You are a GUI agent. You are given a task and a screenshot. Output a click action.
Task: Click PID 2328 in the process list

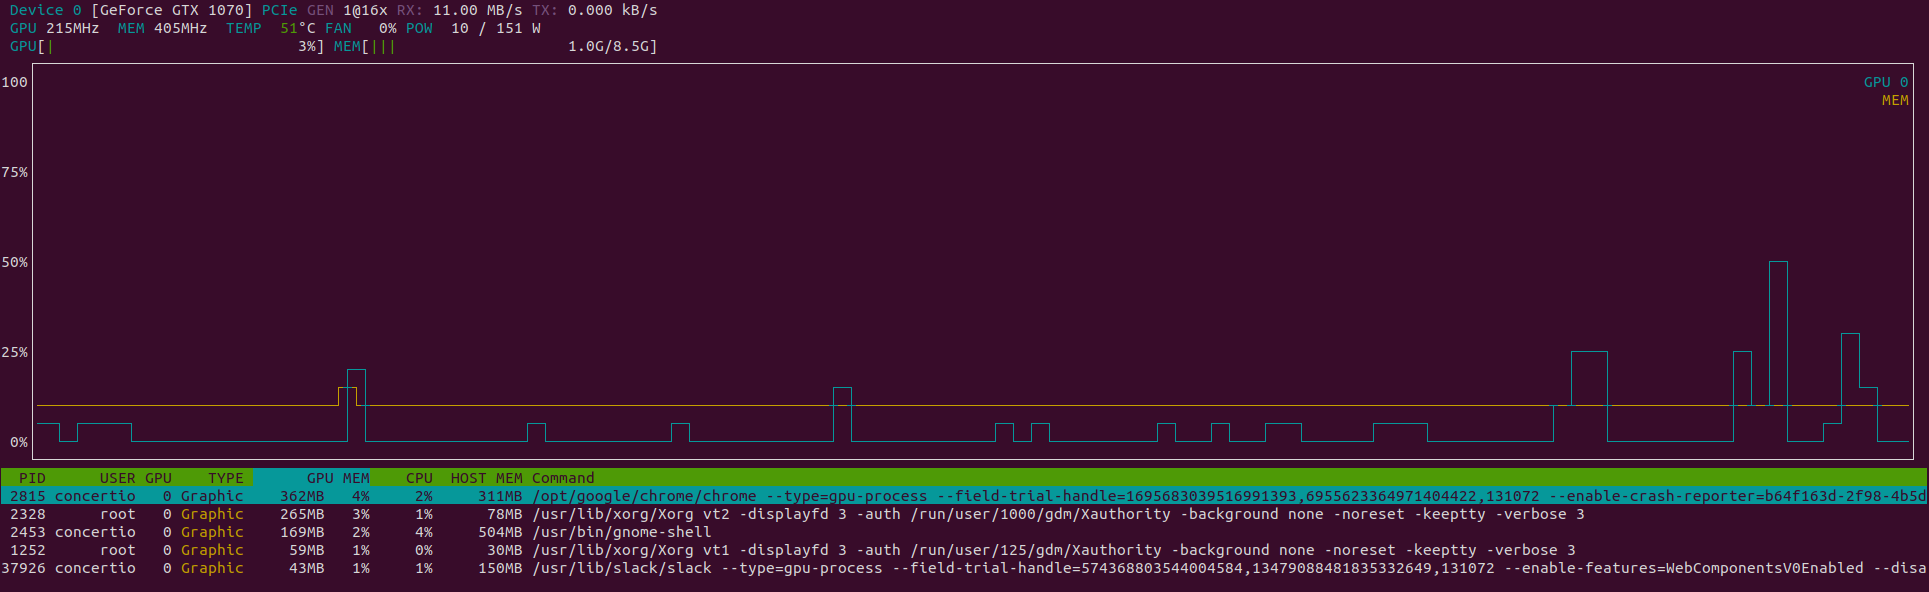coord(28,514)
